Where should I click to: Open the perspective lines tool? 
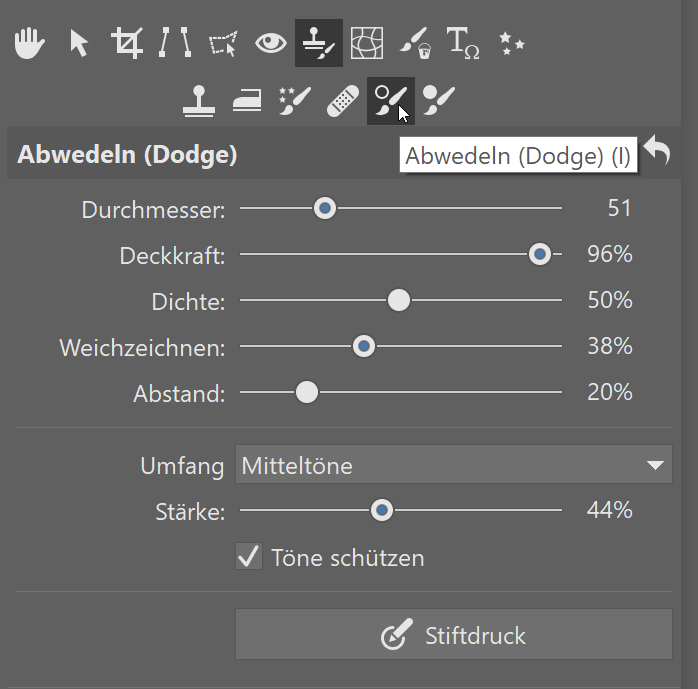[x=175, y=43]
